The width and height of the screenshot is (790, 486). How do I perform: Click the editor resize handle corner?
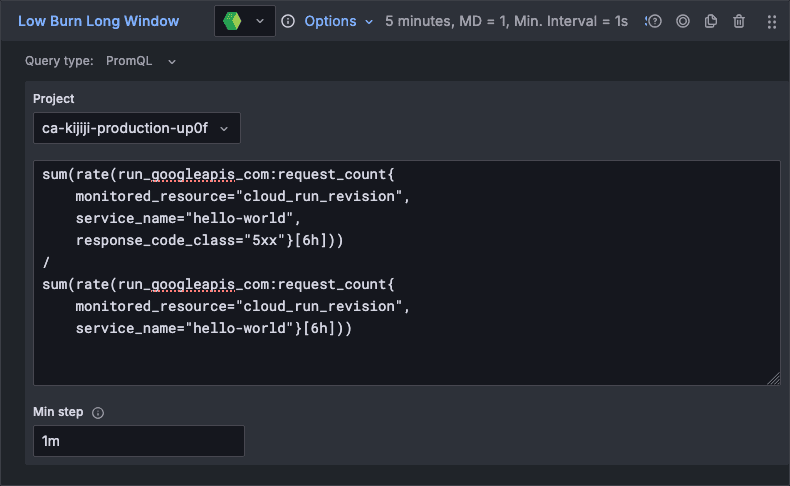click(x=773, y=378)
